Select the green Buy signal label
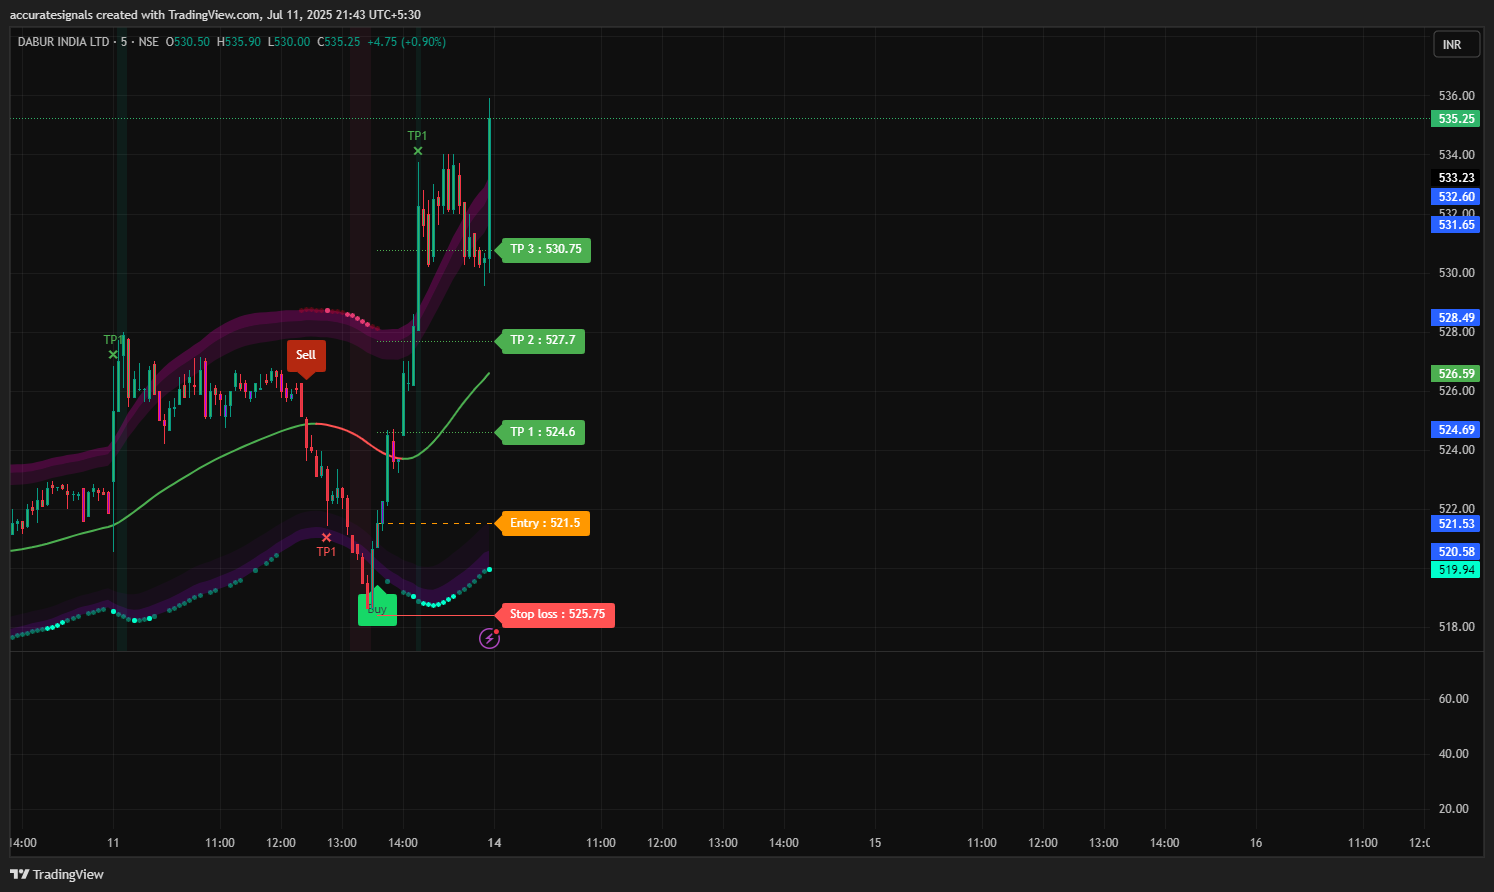The width and height of the screenshot is (1494, 892). (378, 608)
